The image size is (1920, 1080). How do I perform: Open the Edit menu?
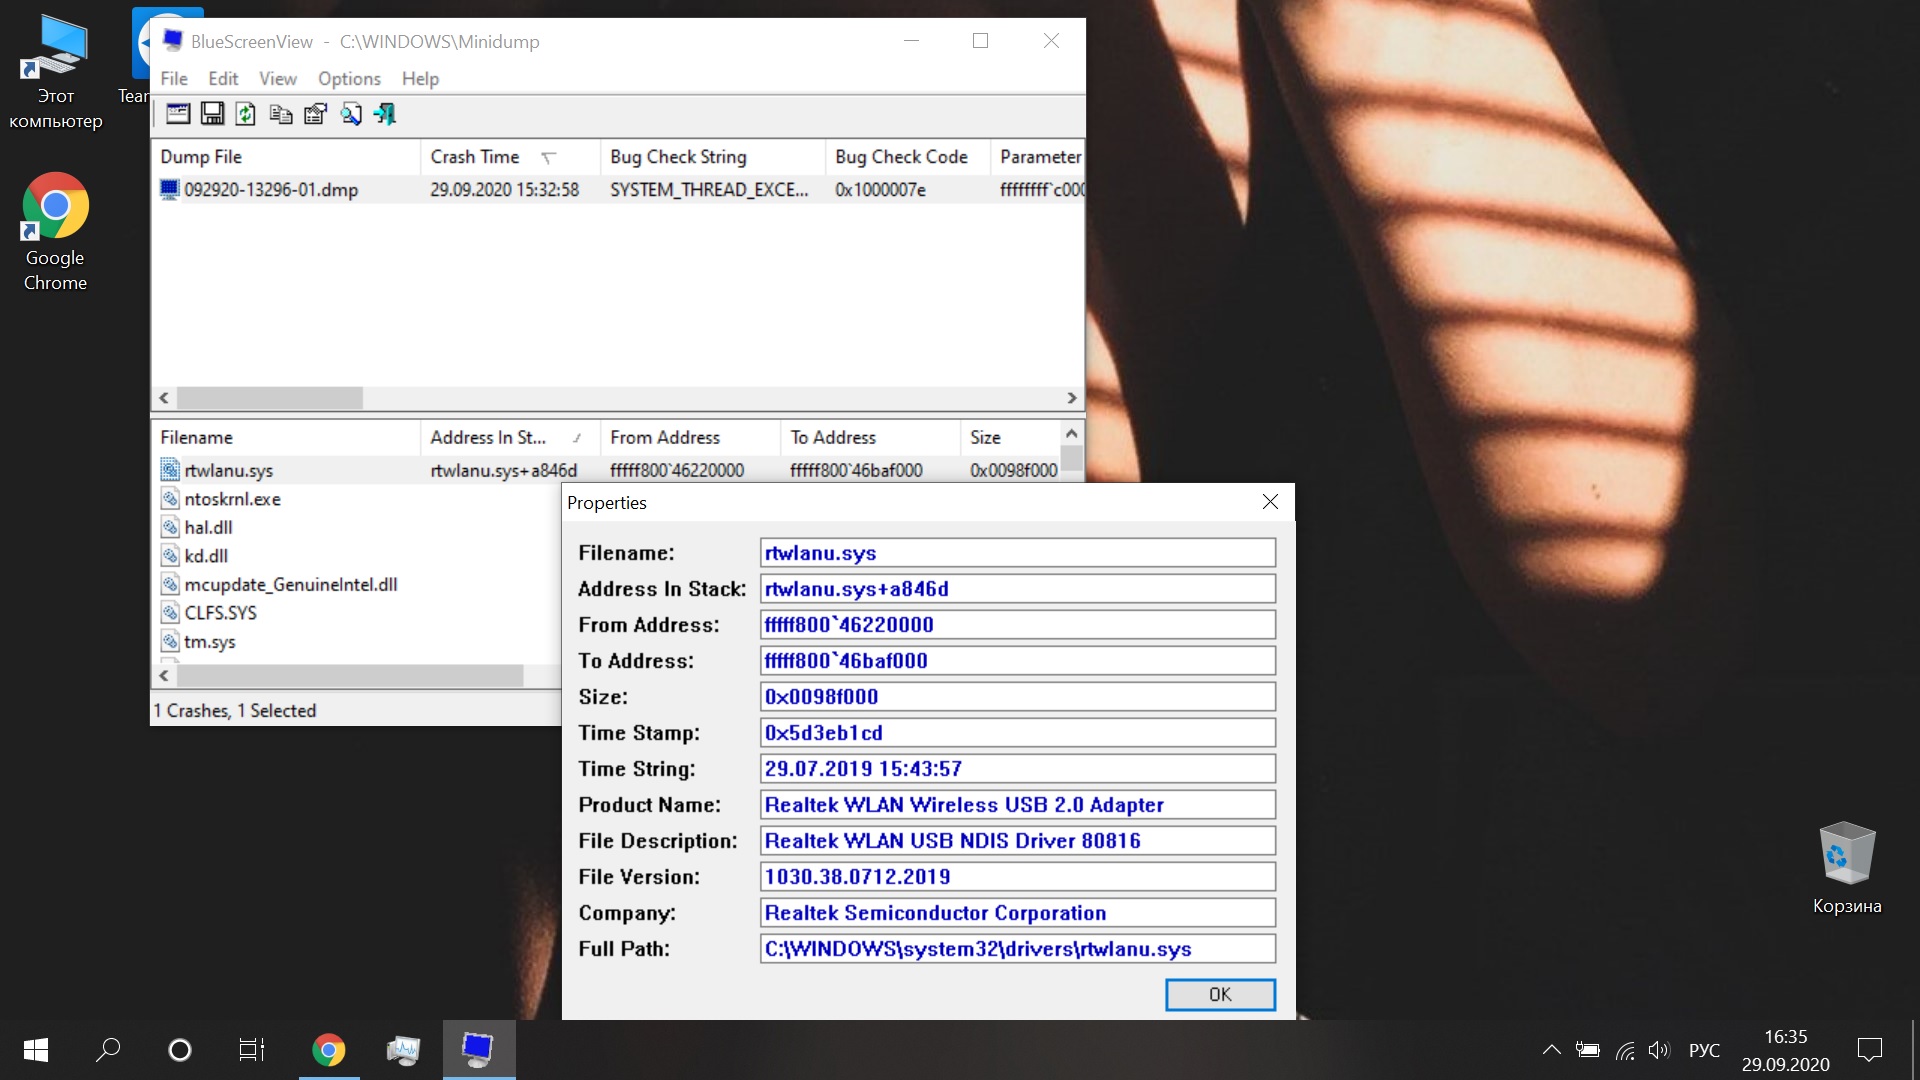pos(223,78)
